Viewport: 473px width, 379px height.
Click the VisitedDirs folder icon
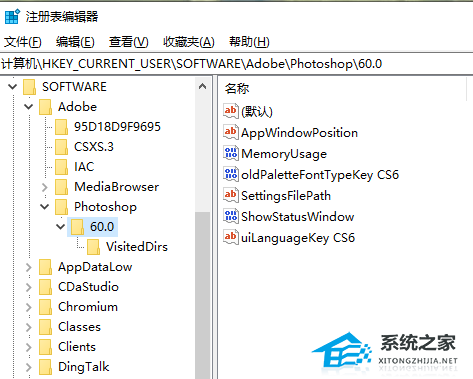tap(93, 247)
